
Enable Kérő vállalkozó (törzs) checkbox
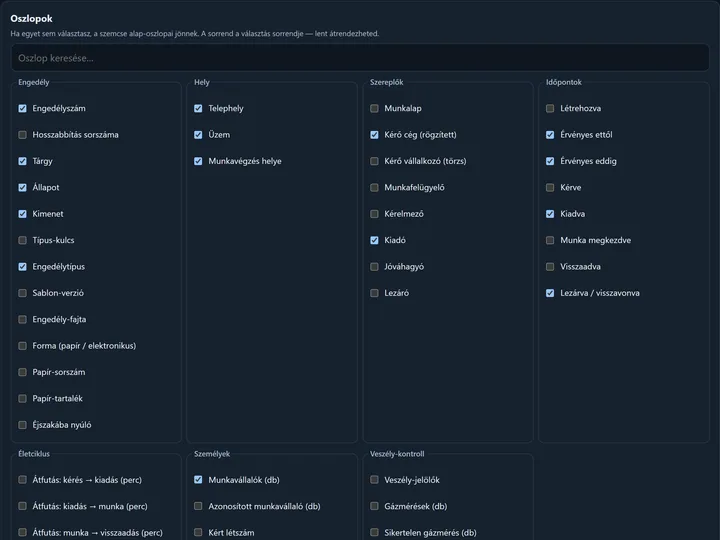(x=374, y=161)
